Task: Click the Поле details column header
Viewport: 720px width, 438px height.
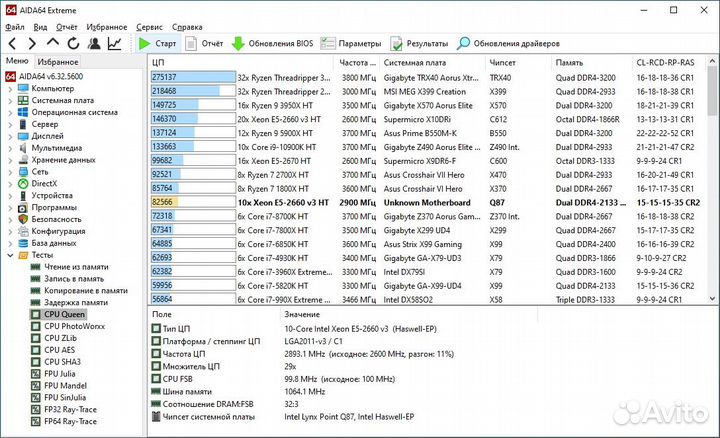Action: point(214,314)
